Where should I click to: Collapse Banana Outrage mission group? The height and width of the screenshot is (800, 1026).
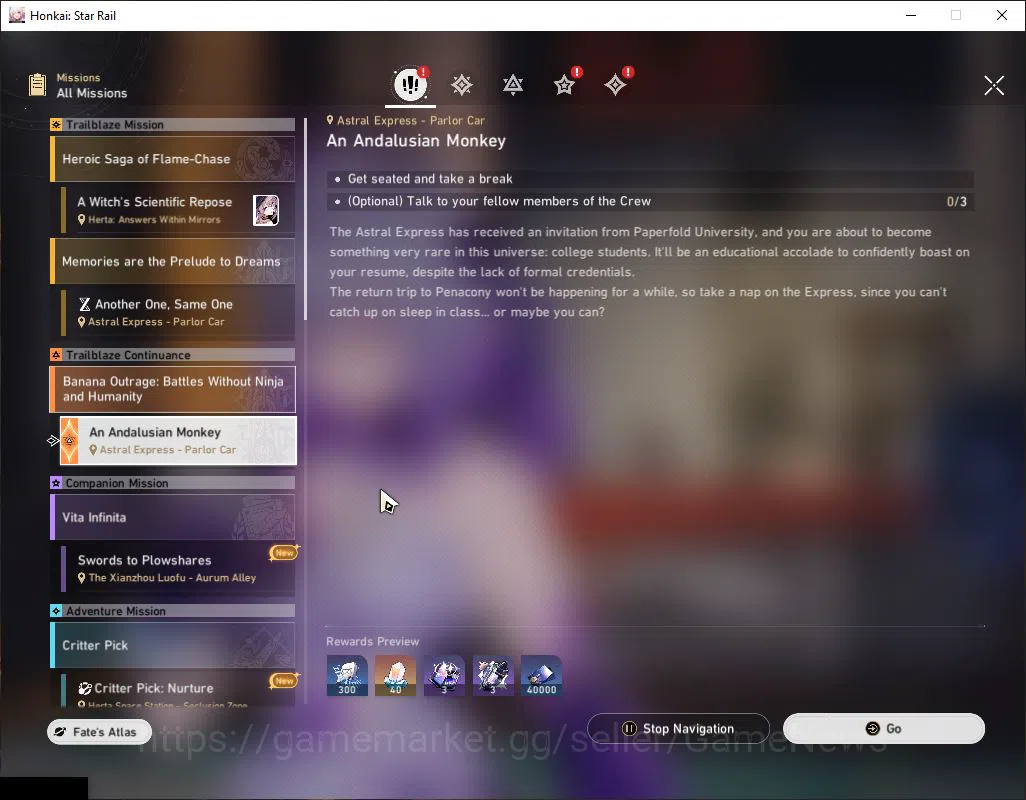click(x=173, y=389)
